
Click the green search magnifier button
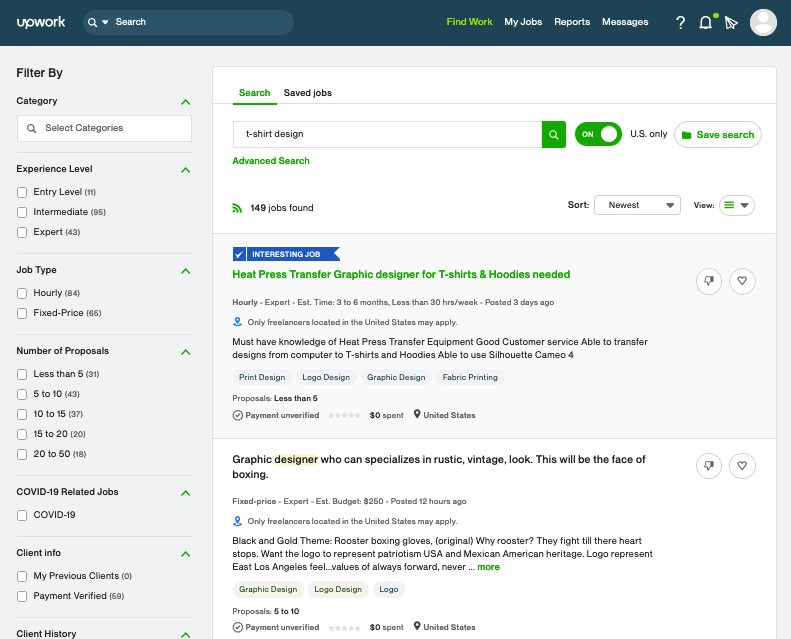pyautogui.click(x=554, y=134)
